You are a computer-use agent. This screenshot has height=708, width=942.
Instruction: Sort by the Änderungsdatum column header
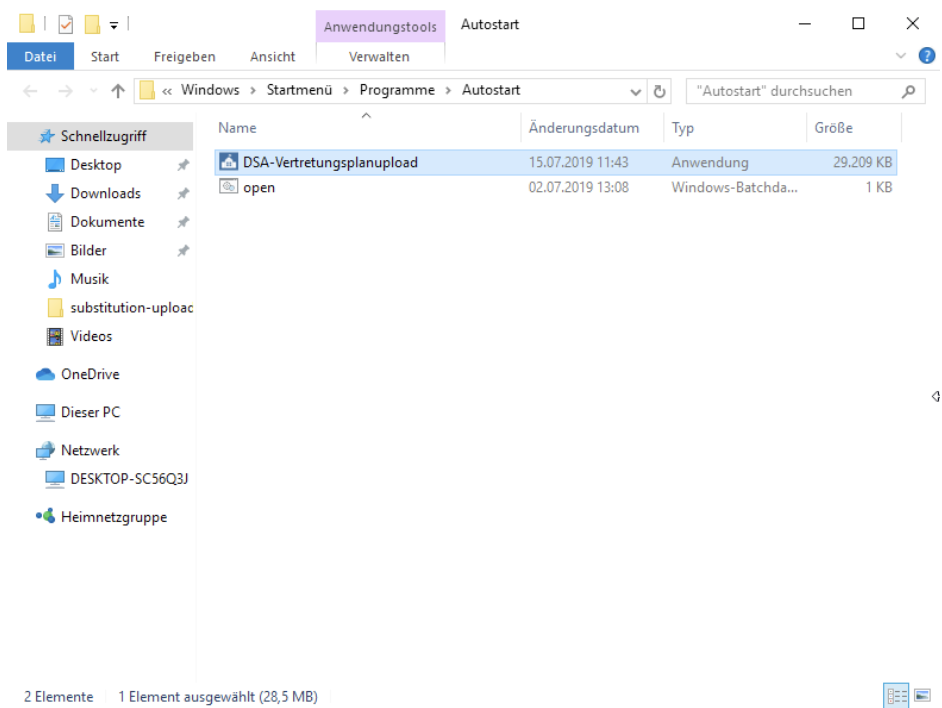tap(584, 128)
